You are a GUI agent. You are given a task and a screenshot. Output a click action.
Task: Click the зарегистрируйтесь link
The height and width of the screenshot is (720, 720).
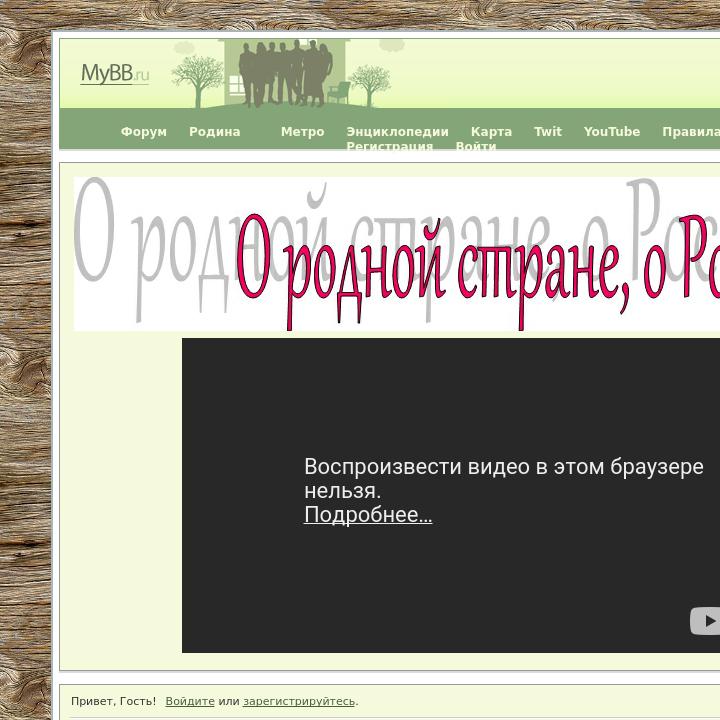pyautogui.click(x=299, y=701)
